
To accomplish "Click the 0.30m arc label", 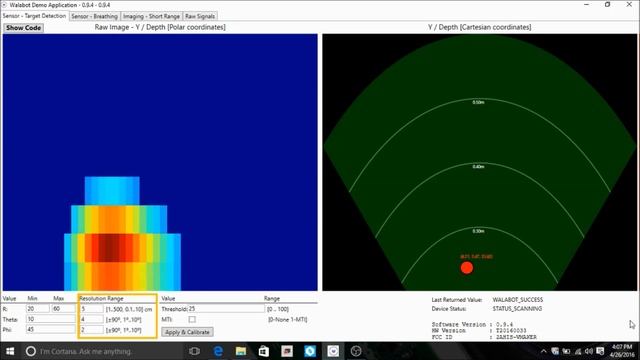I will pyautogui.click(x=478, y=231).
